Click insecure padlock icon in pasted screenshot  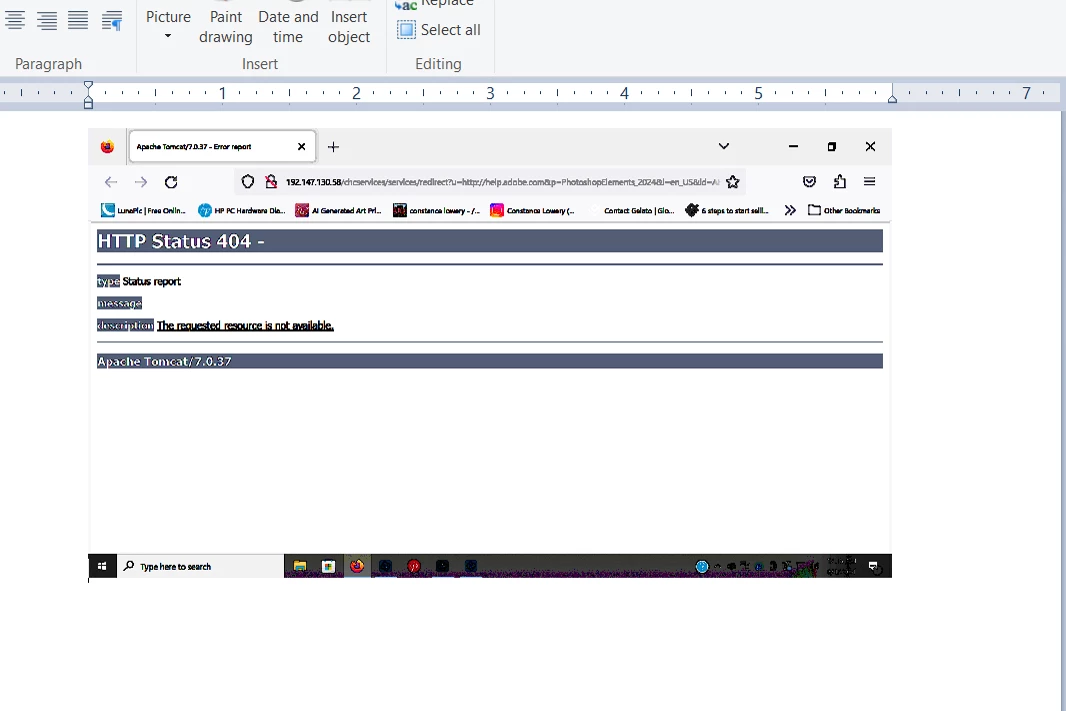[271, 181]
